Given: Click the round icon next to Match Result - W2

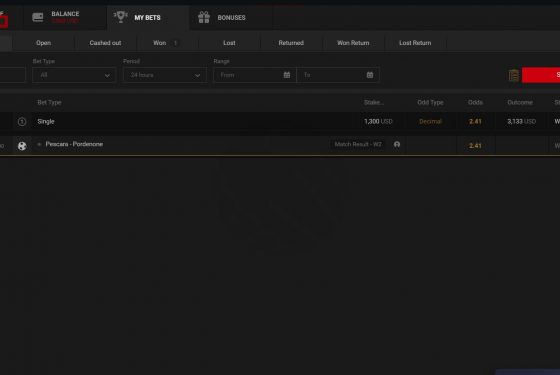Looking at the screenshot, I should [397, 144].
